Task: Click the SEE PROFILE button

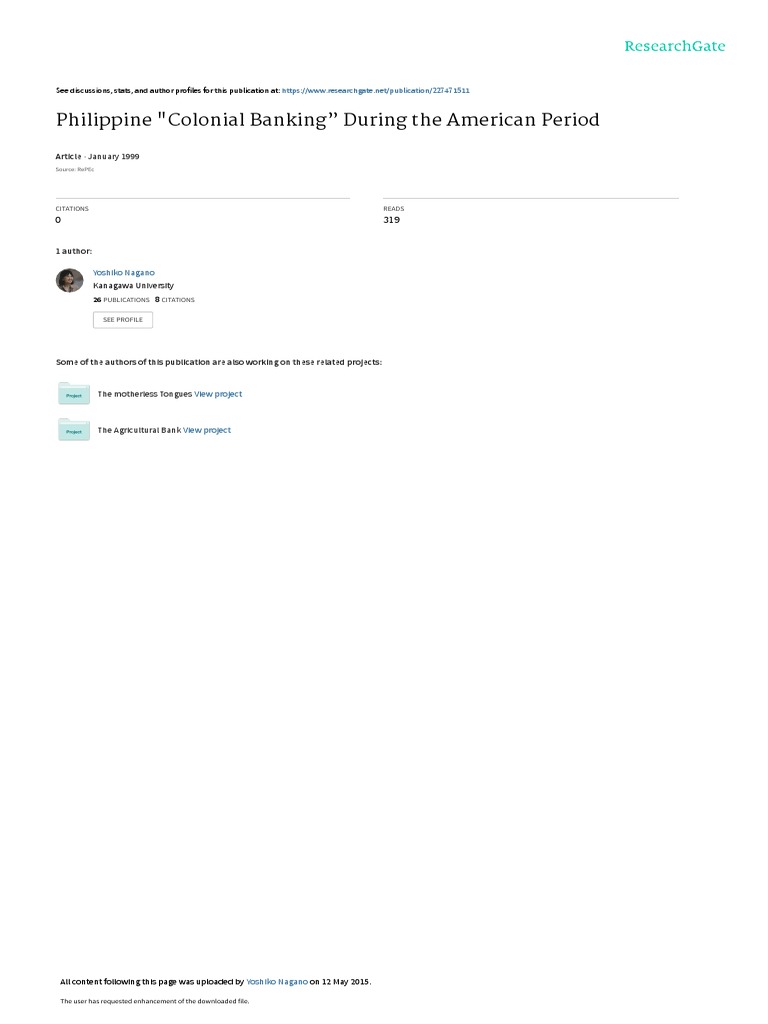Action: (123, 320)
